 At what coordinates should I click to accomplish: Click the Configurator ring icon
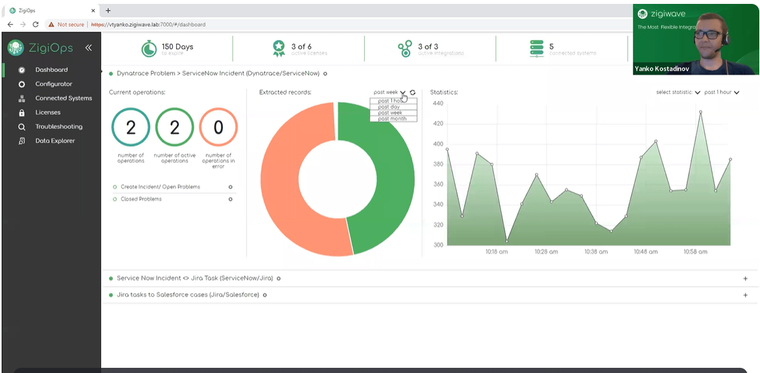21,84
